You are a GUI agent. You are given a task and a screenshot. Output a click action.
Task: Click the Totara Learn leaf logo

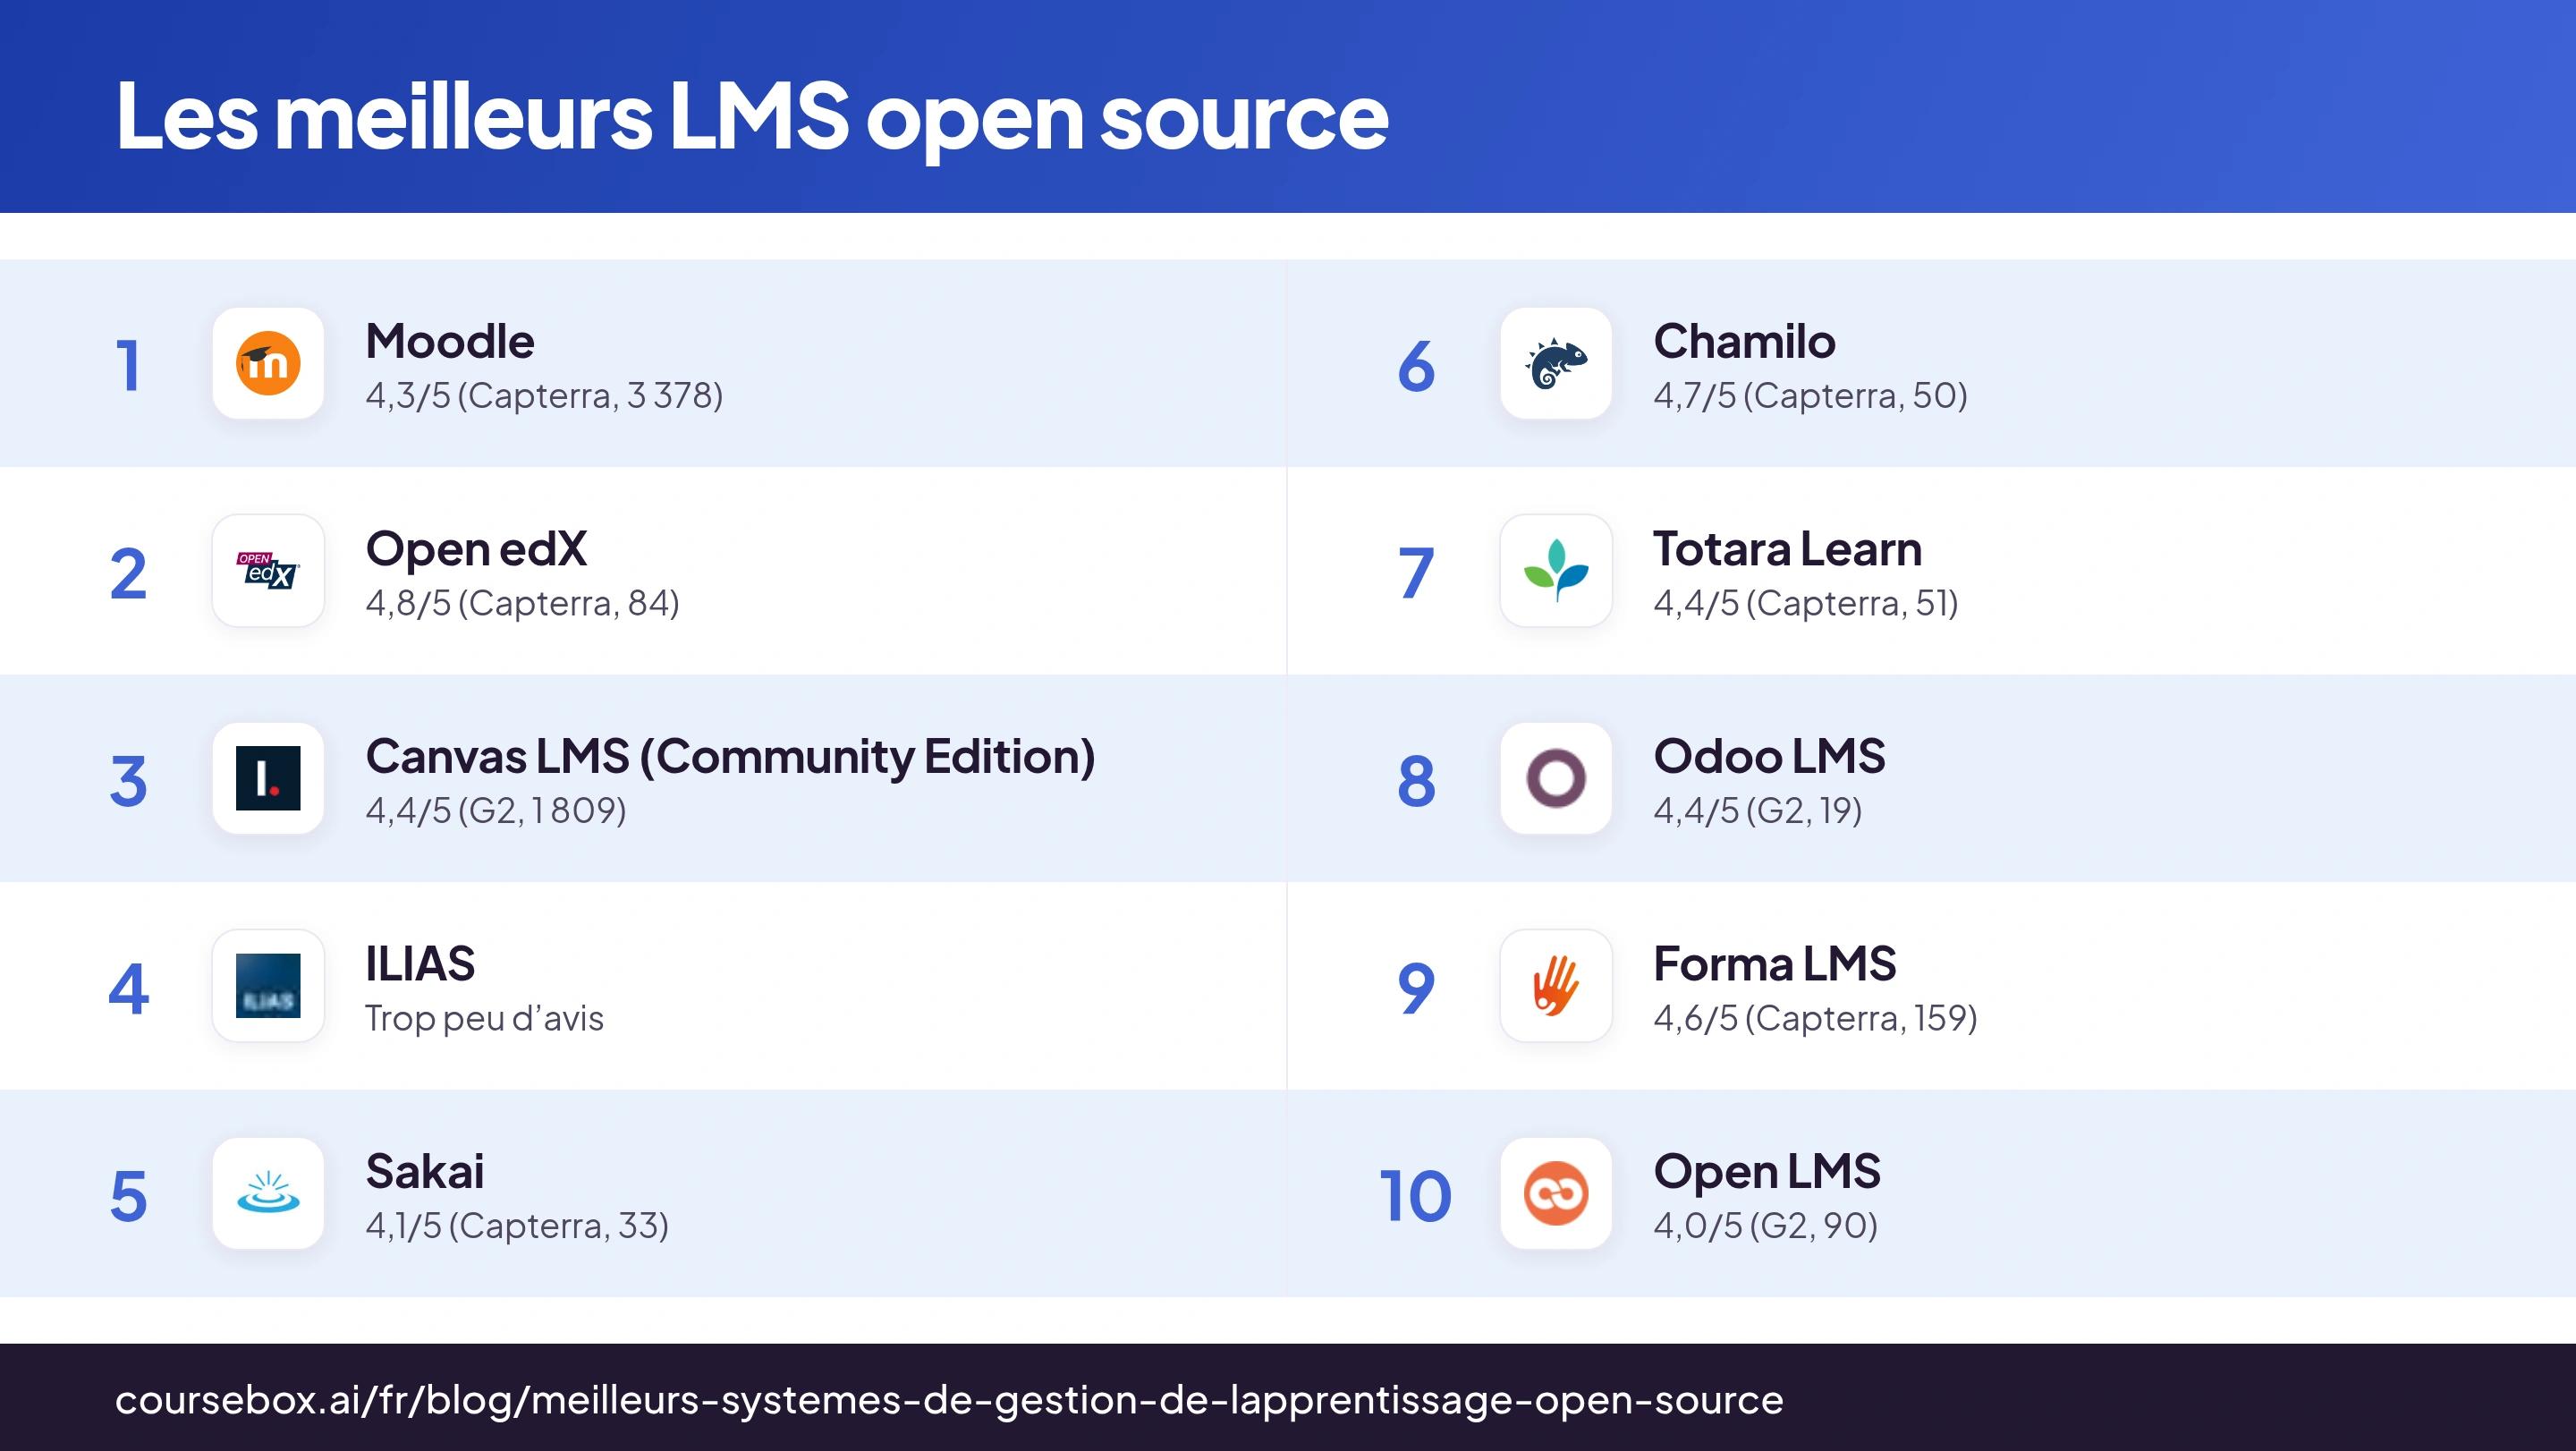(1556, 571)
